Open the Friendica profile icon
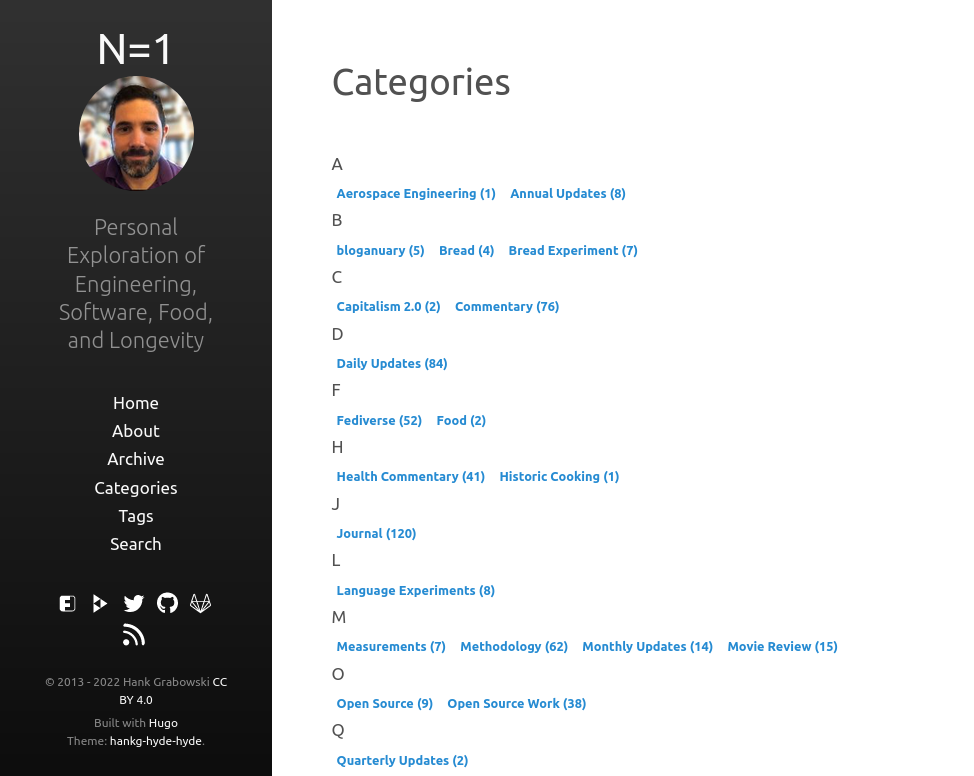 (x=67, y=603)
